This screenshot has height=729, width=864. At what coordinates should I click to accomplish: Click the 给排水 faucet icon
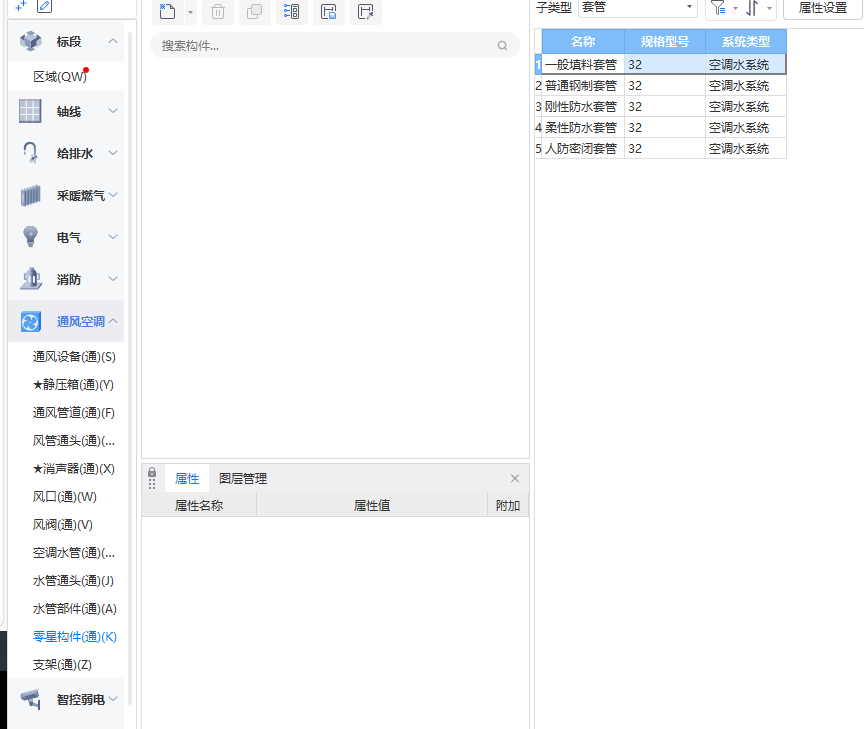(x=30, y=153)
